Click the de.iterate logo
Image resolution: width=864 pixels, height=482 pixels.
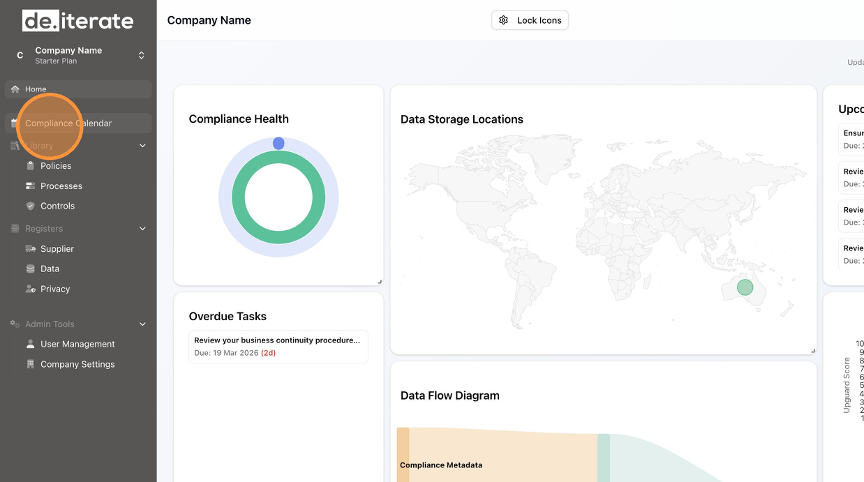tap(77, 19)
